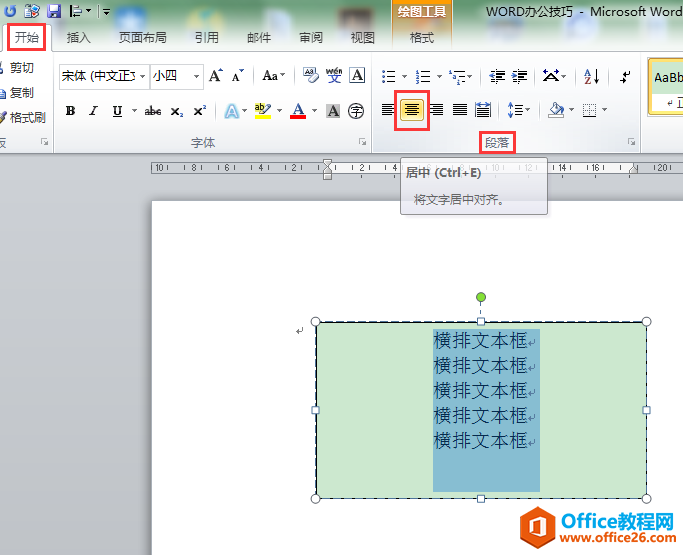Click the 剪切 (Cut) button
Viewport: 683px width, 555px height.
[x=21, y=68]
